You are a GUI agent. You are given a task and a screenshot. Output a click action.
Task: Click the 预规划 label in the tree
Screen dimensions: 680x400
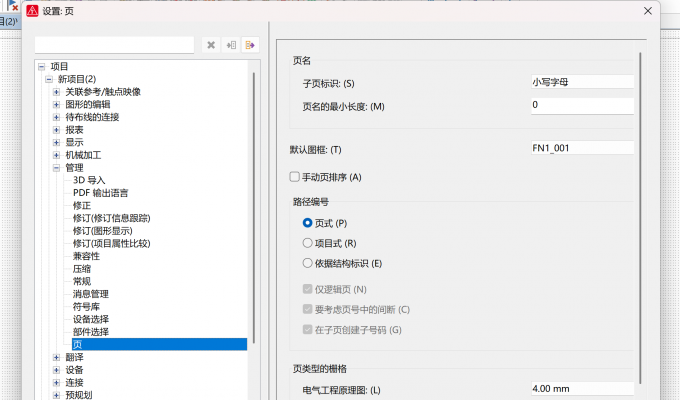pyautogui.click(x=78, y=395)
